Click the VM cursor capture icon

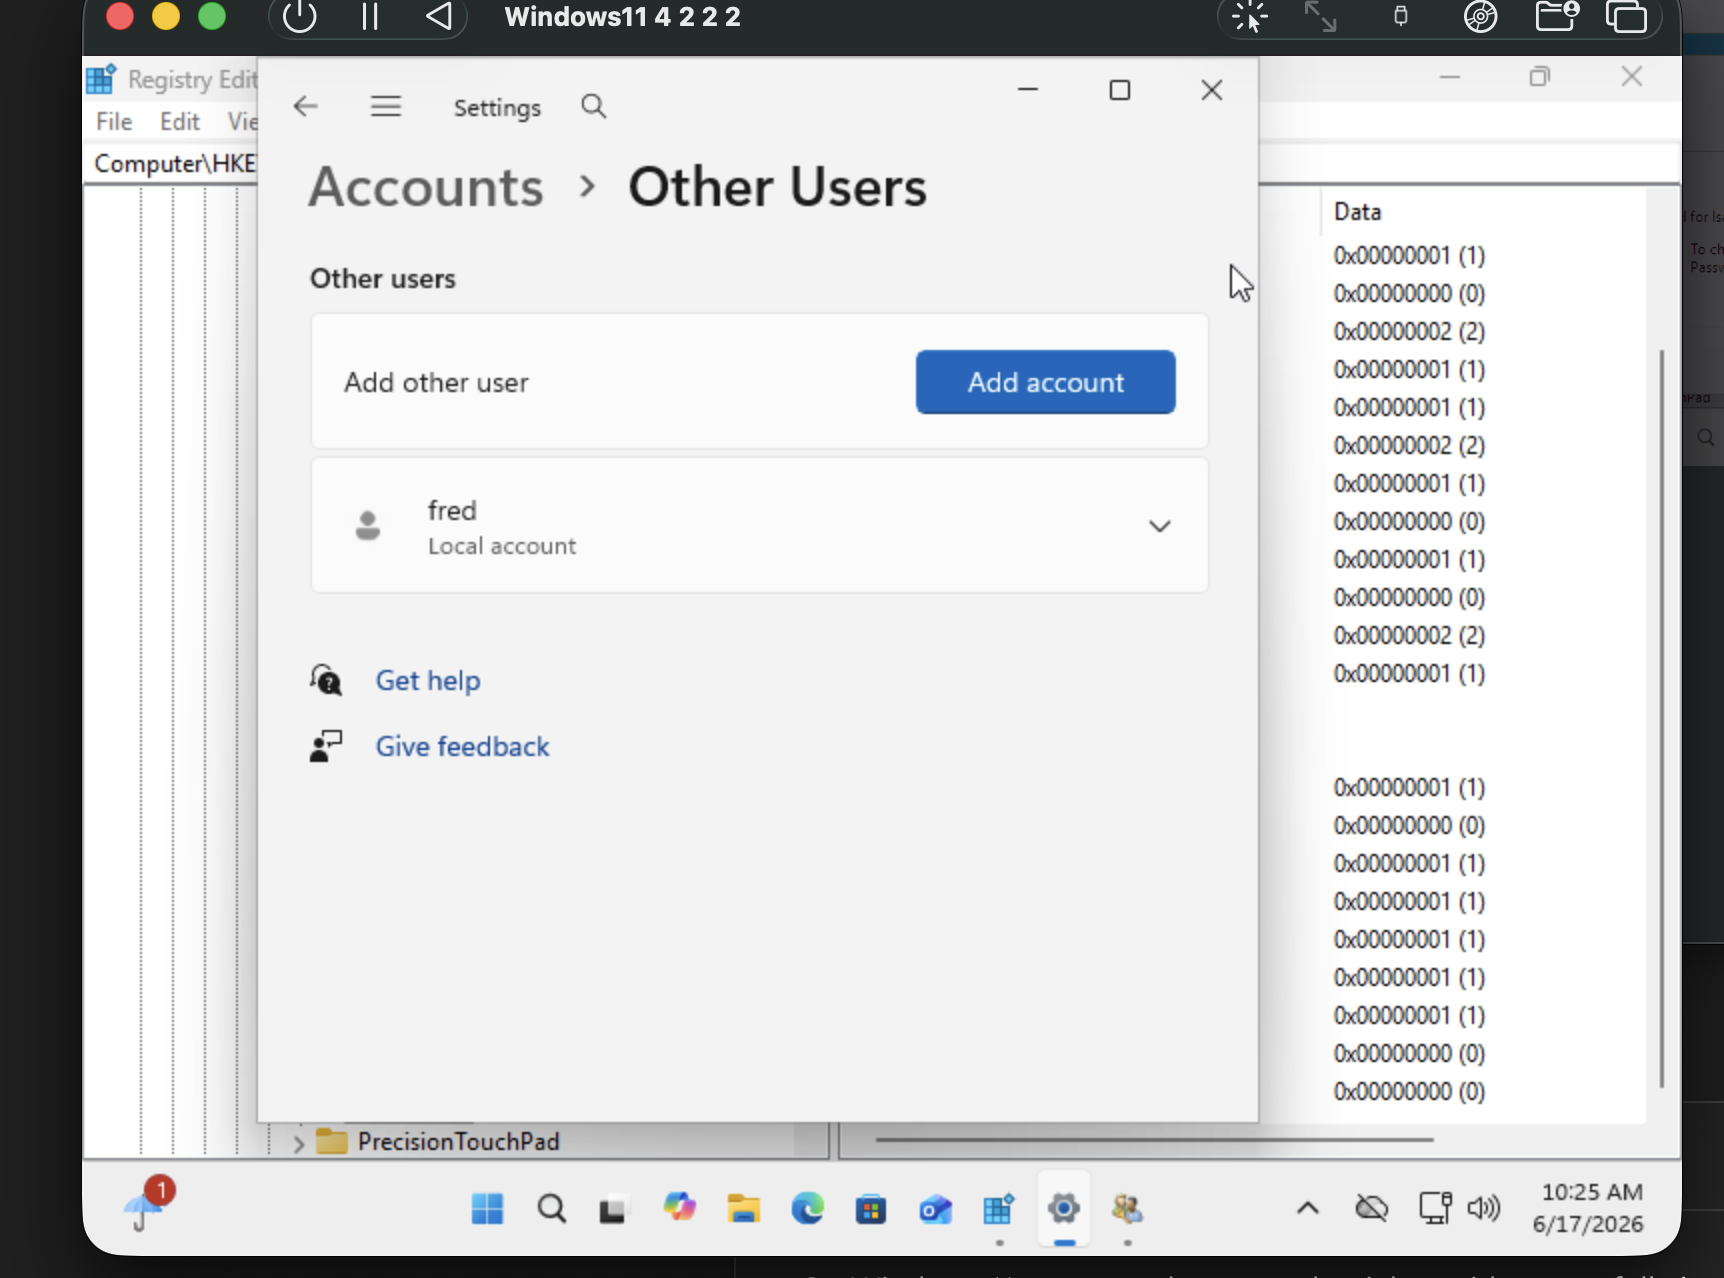(x=1249, y=17)
